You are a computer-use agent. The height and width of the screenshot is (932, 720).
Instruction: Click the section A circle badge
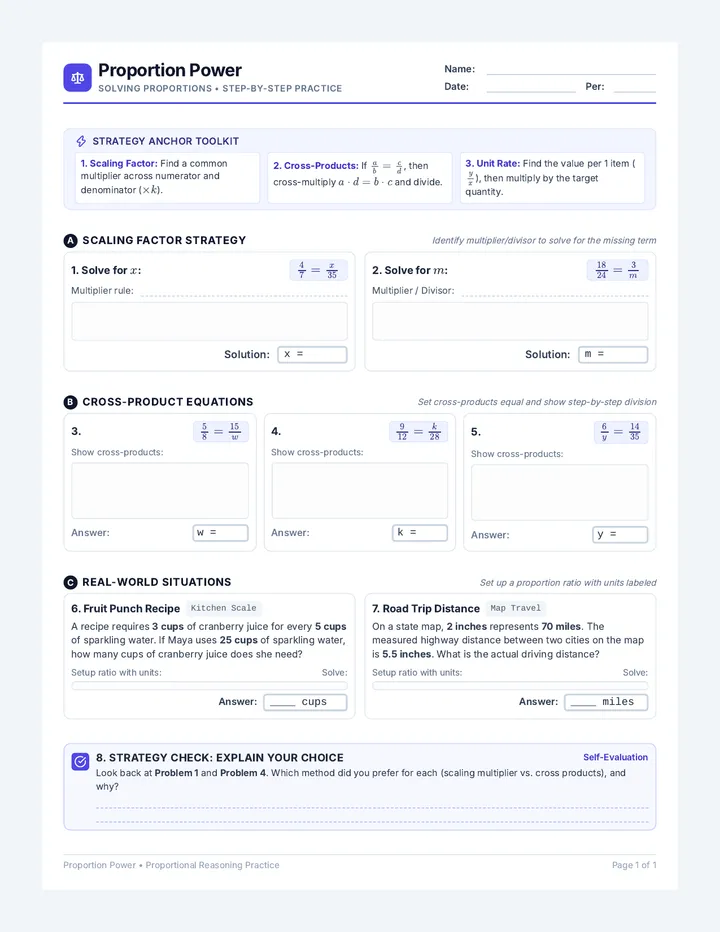70,241
